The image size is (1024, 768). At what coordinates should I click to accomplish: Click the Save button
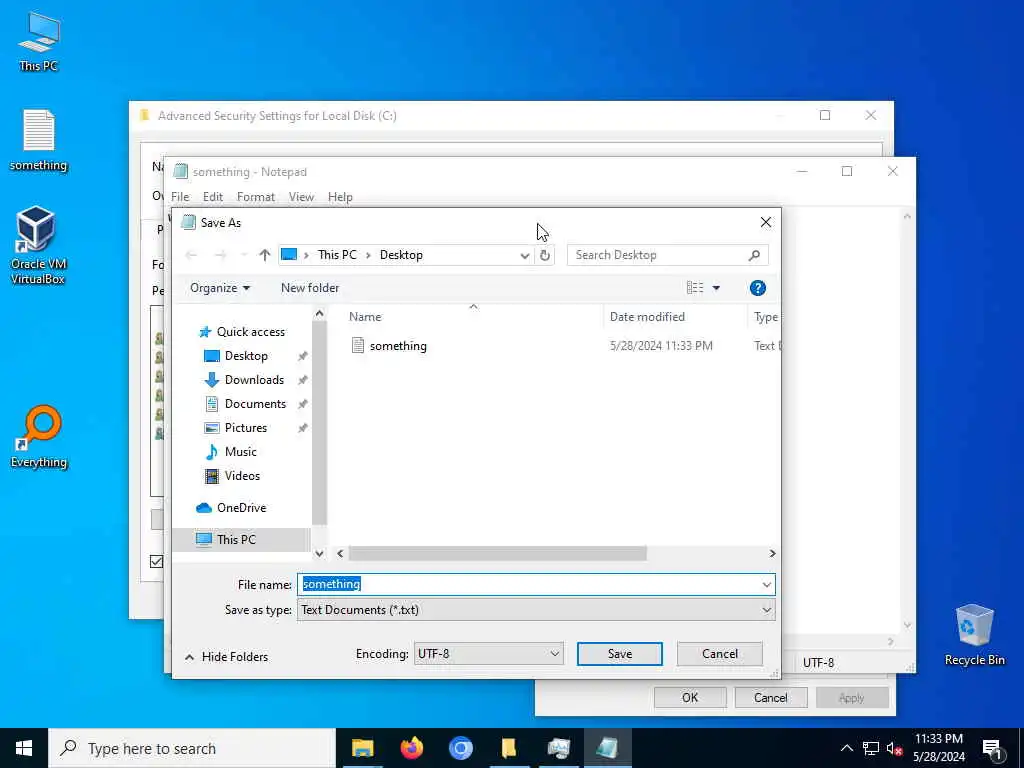620,654
